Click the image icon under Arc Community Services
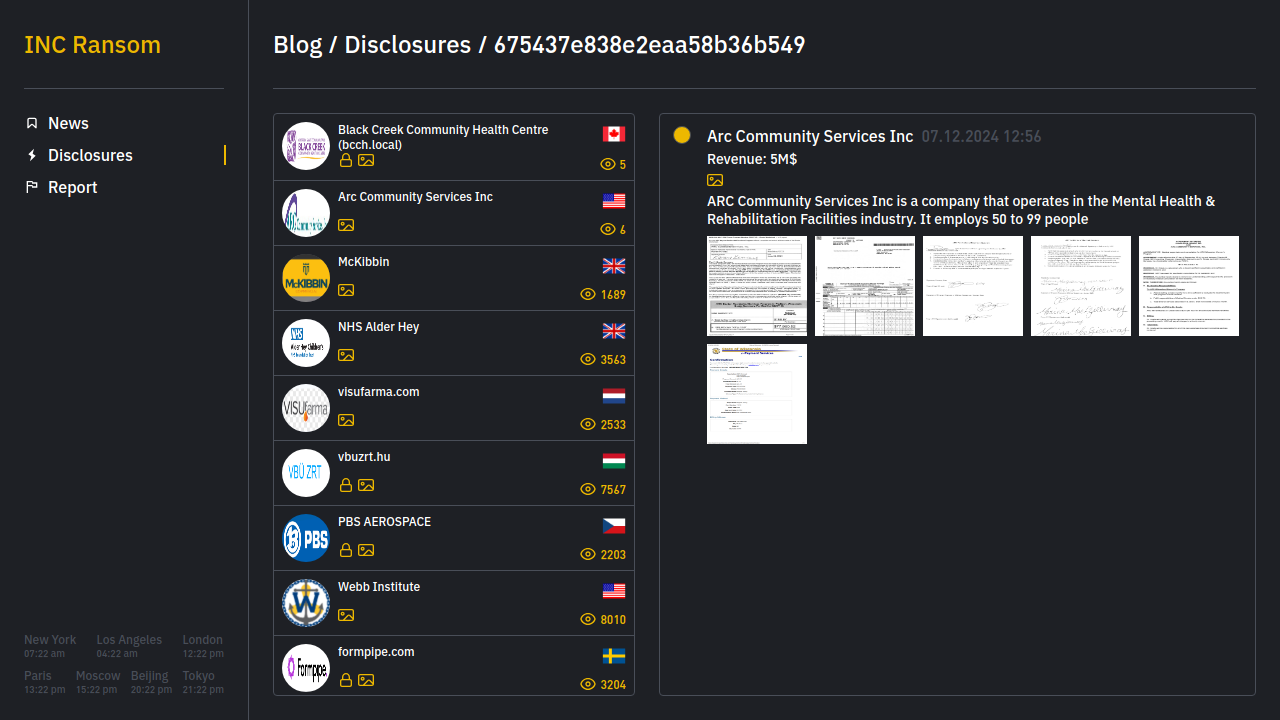 coord(346,225)
